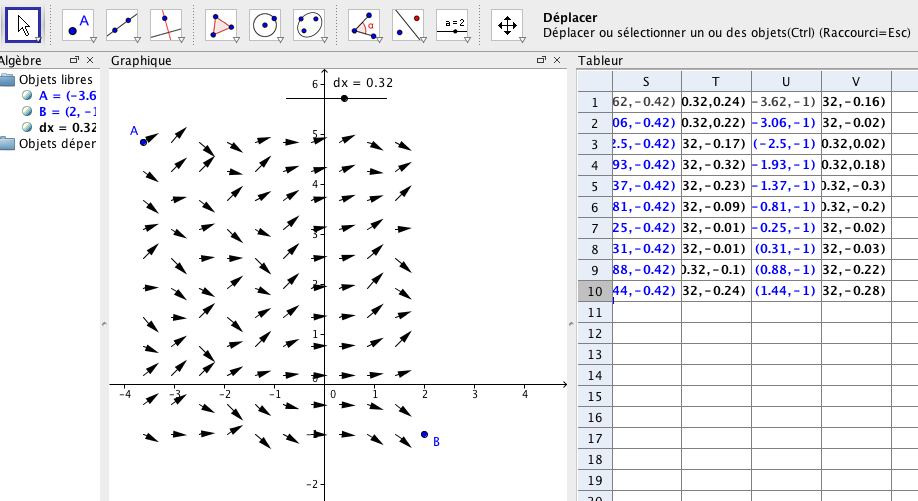Choose the Ellipse conic tool
Image resolution: width=918 pixels, height=501 pixels.
pos(309,24)
